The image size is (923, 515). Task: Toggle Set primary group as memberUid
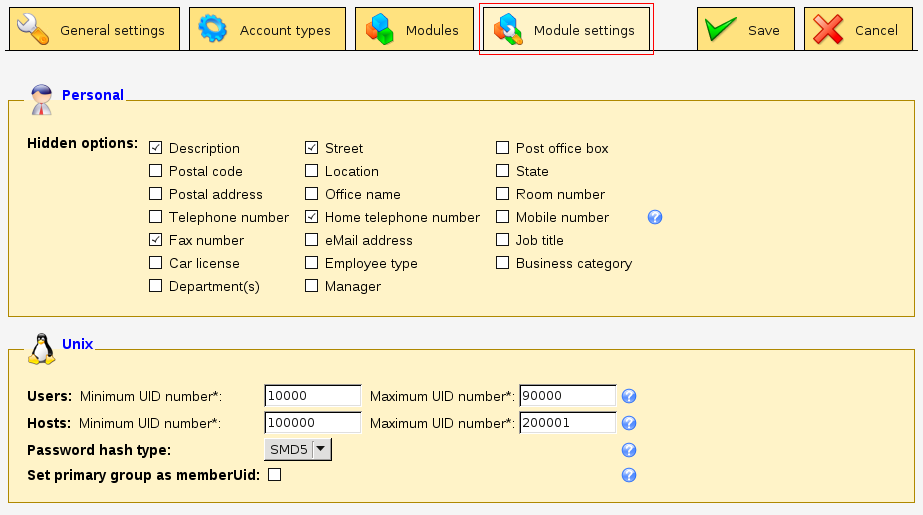click(x=274, y=475)
